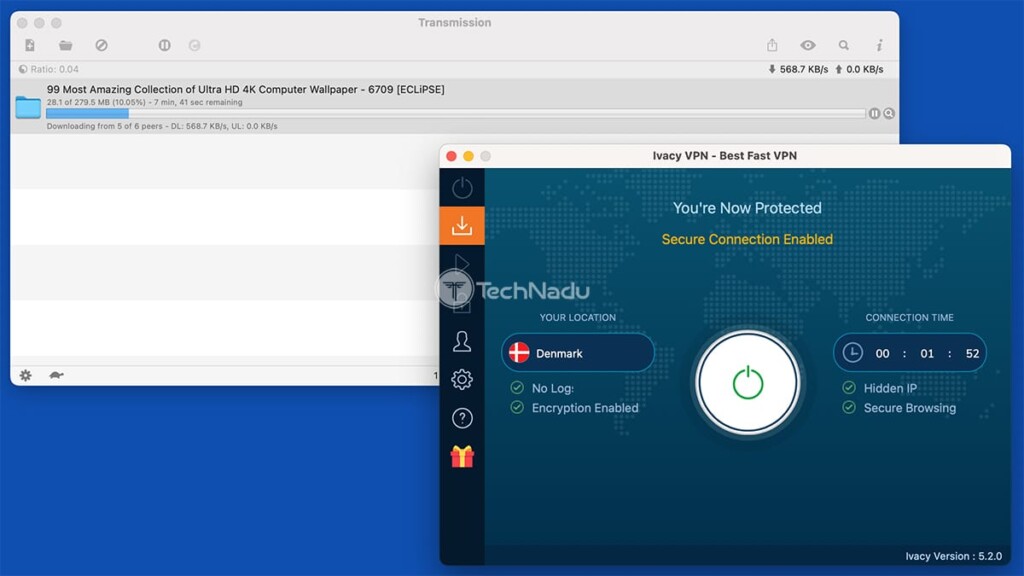1024x576 pixels.
Task: Change location from Denmark selector
Action: pyautogui.click(x=578, y=353)
